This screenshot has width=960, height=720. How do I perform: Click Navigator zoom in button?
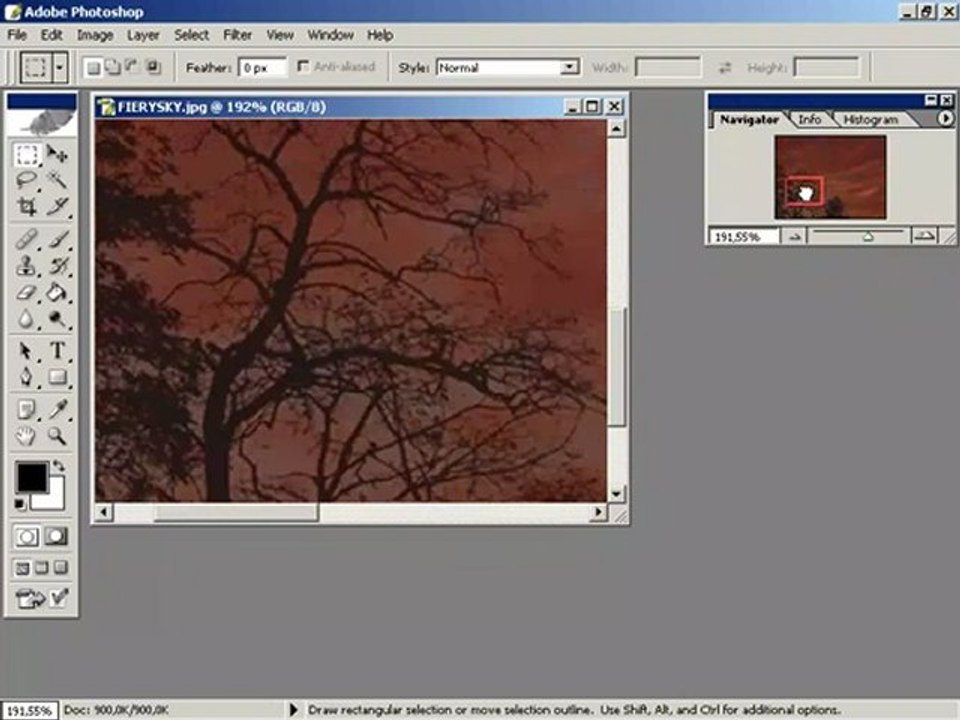tap(924, 236)
